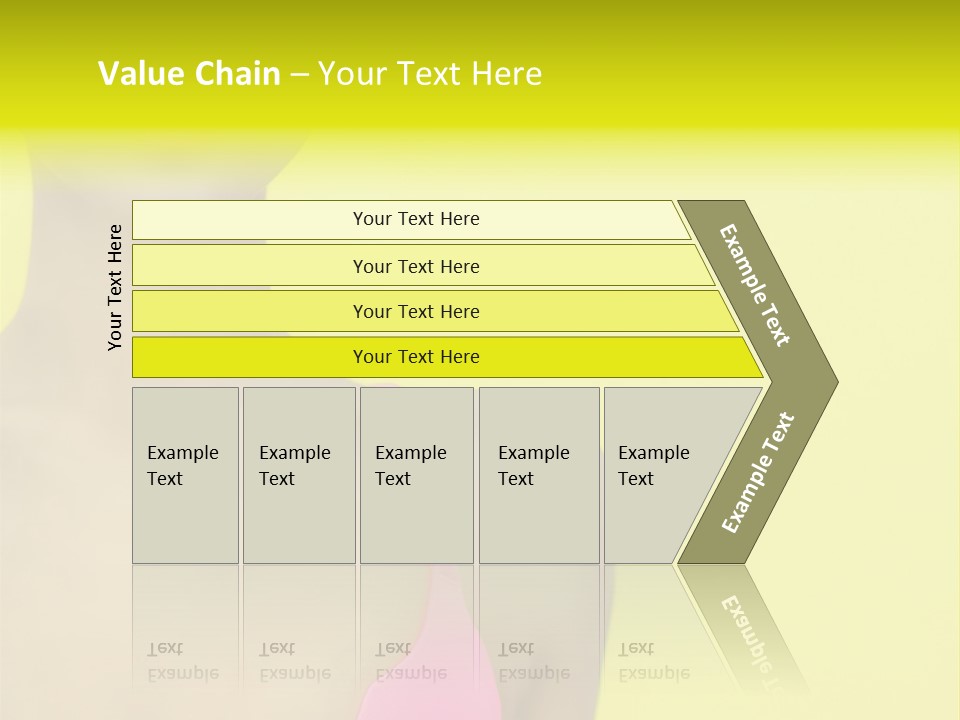Click the bright yellow 'Your Text Here' bar
This screenshot has height=720, width=960.
tap(447, 357)
